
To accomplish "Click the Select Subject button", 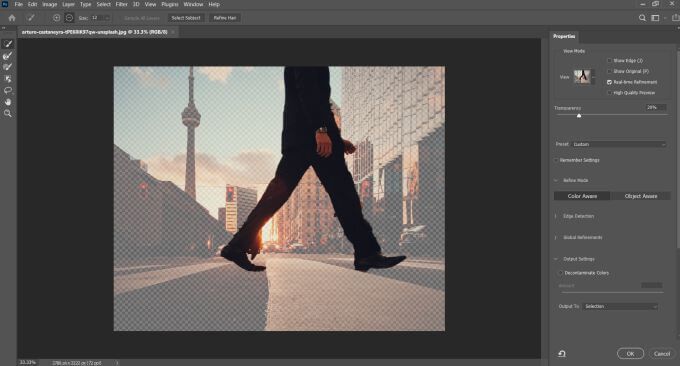I will (x=186, y=18).
